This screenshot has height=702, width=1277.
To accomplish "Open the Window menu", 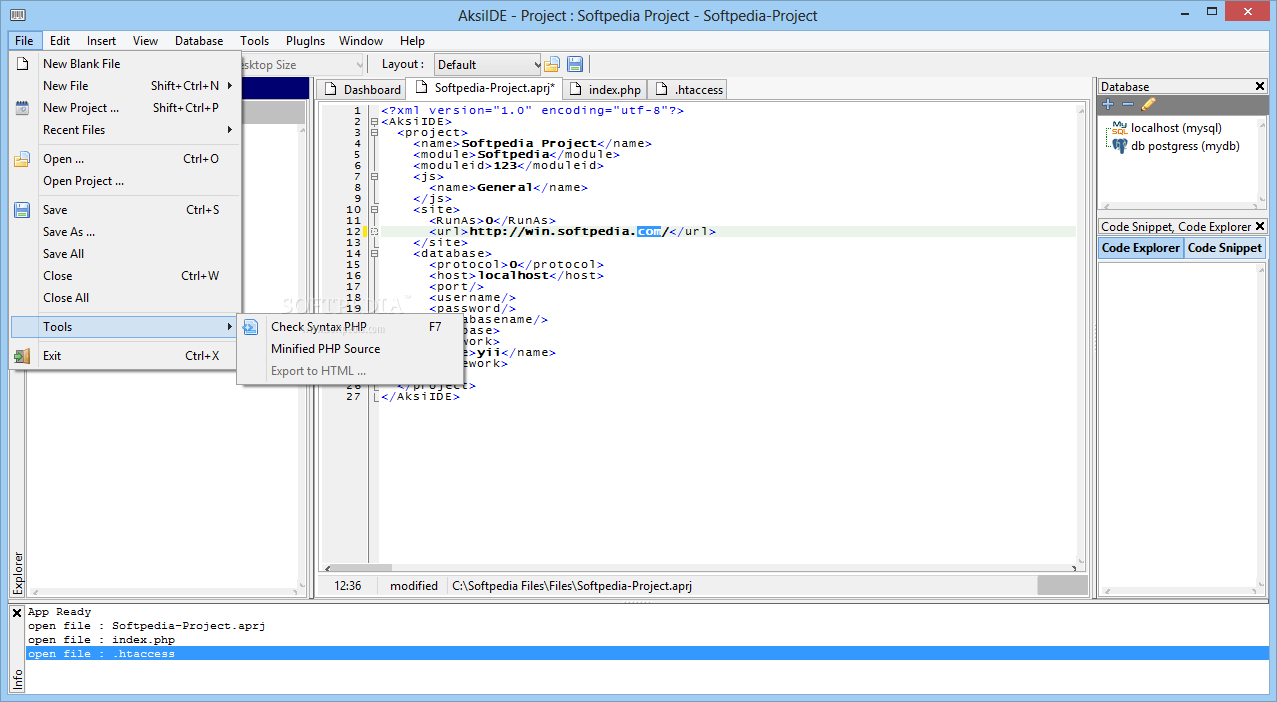I will [x=361, y=41].
